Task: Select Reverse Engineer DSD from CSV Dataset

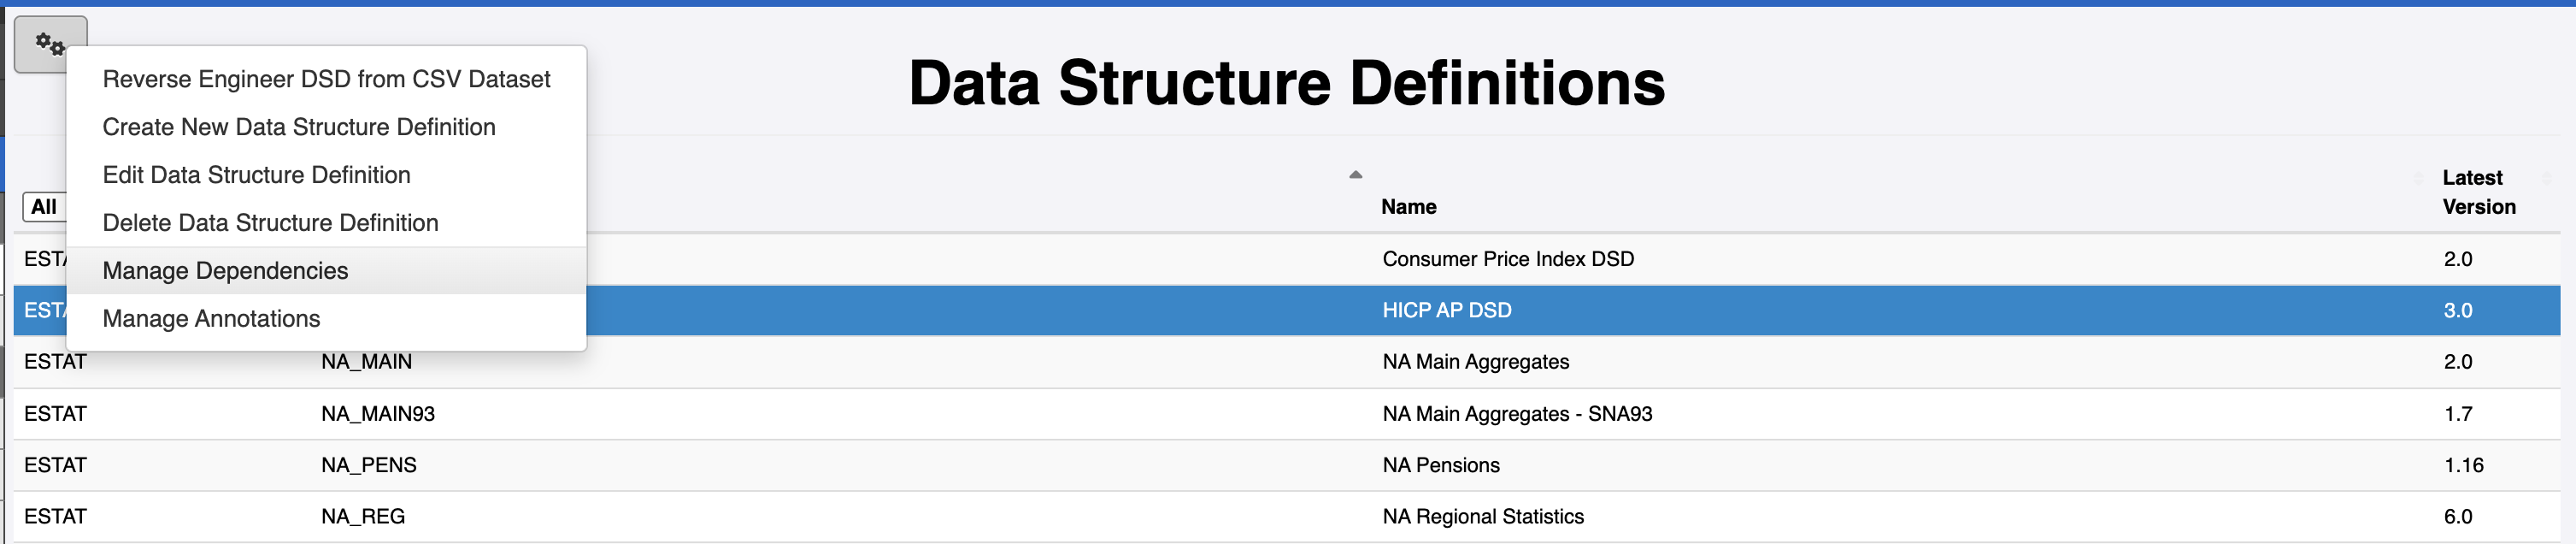Action: coord(326,79)
